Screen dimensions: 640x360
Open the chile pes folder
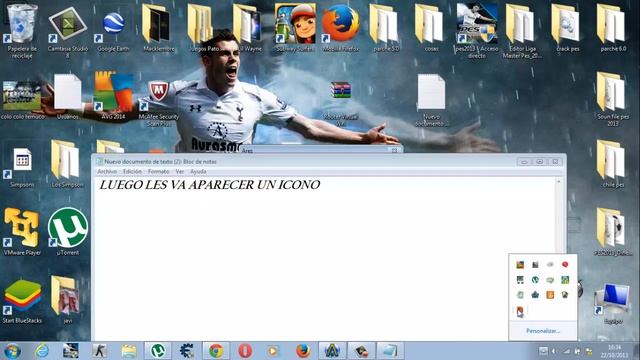(x=613, y=164)
